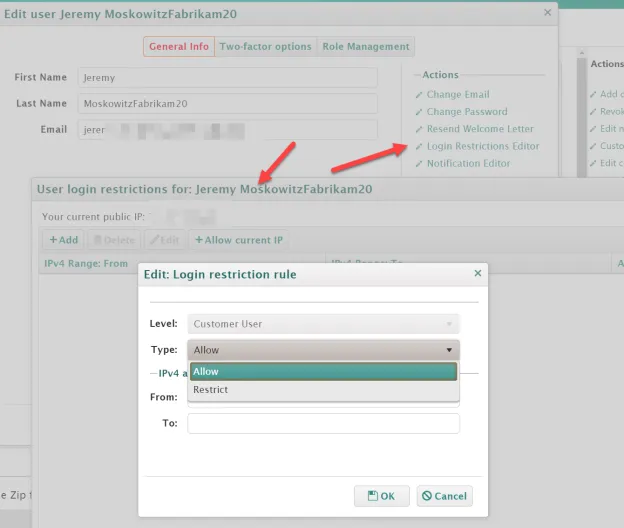The width and height of the screenshot is (624, 528).
Task: Click Allow current IP button
Action: click(x=239, y=240)
